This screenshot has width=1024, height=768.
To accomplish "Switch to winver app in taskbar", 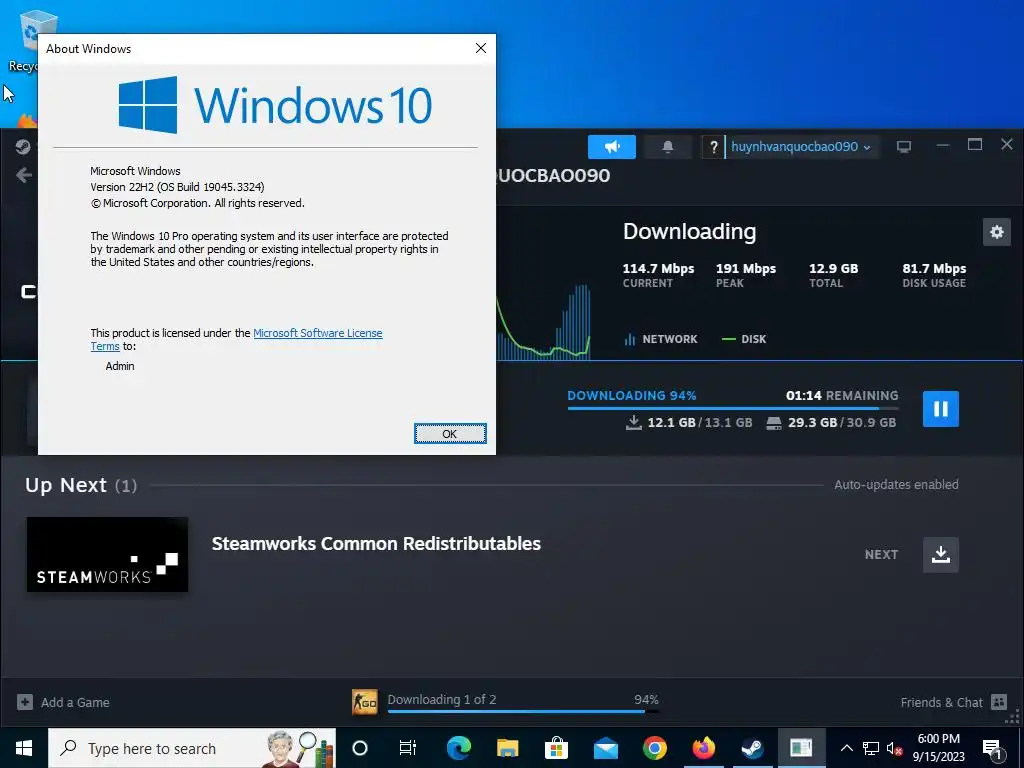I will coord(801,748).
